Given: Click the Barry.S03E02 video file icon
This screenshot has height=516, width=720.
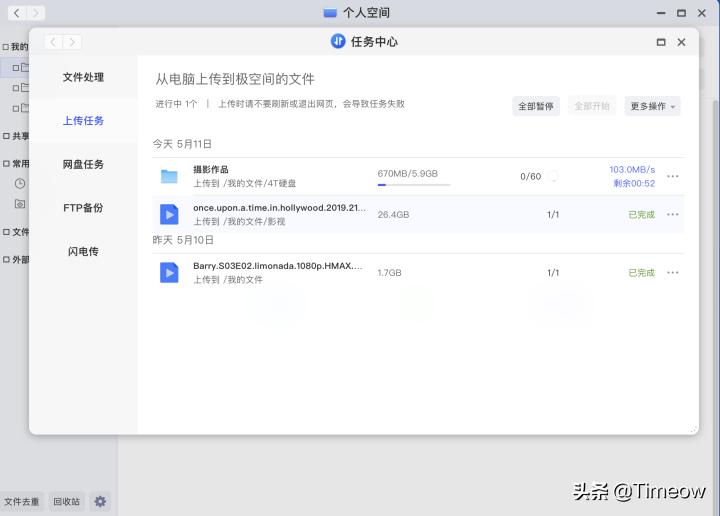Looking at the screenshot, I should click(169, 273).
